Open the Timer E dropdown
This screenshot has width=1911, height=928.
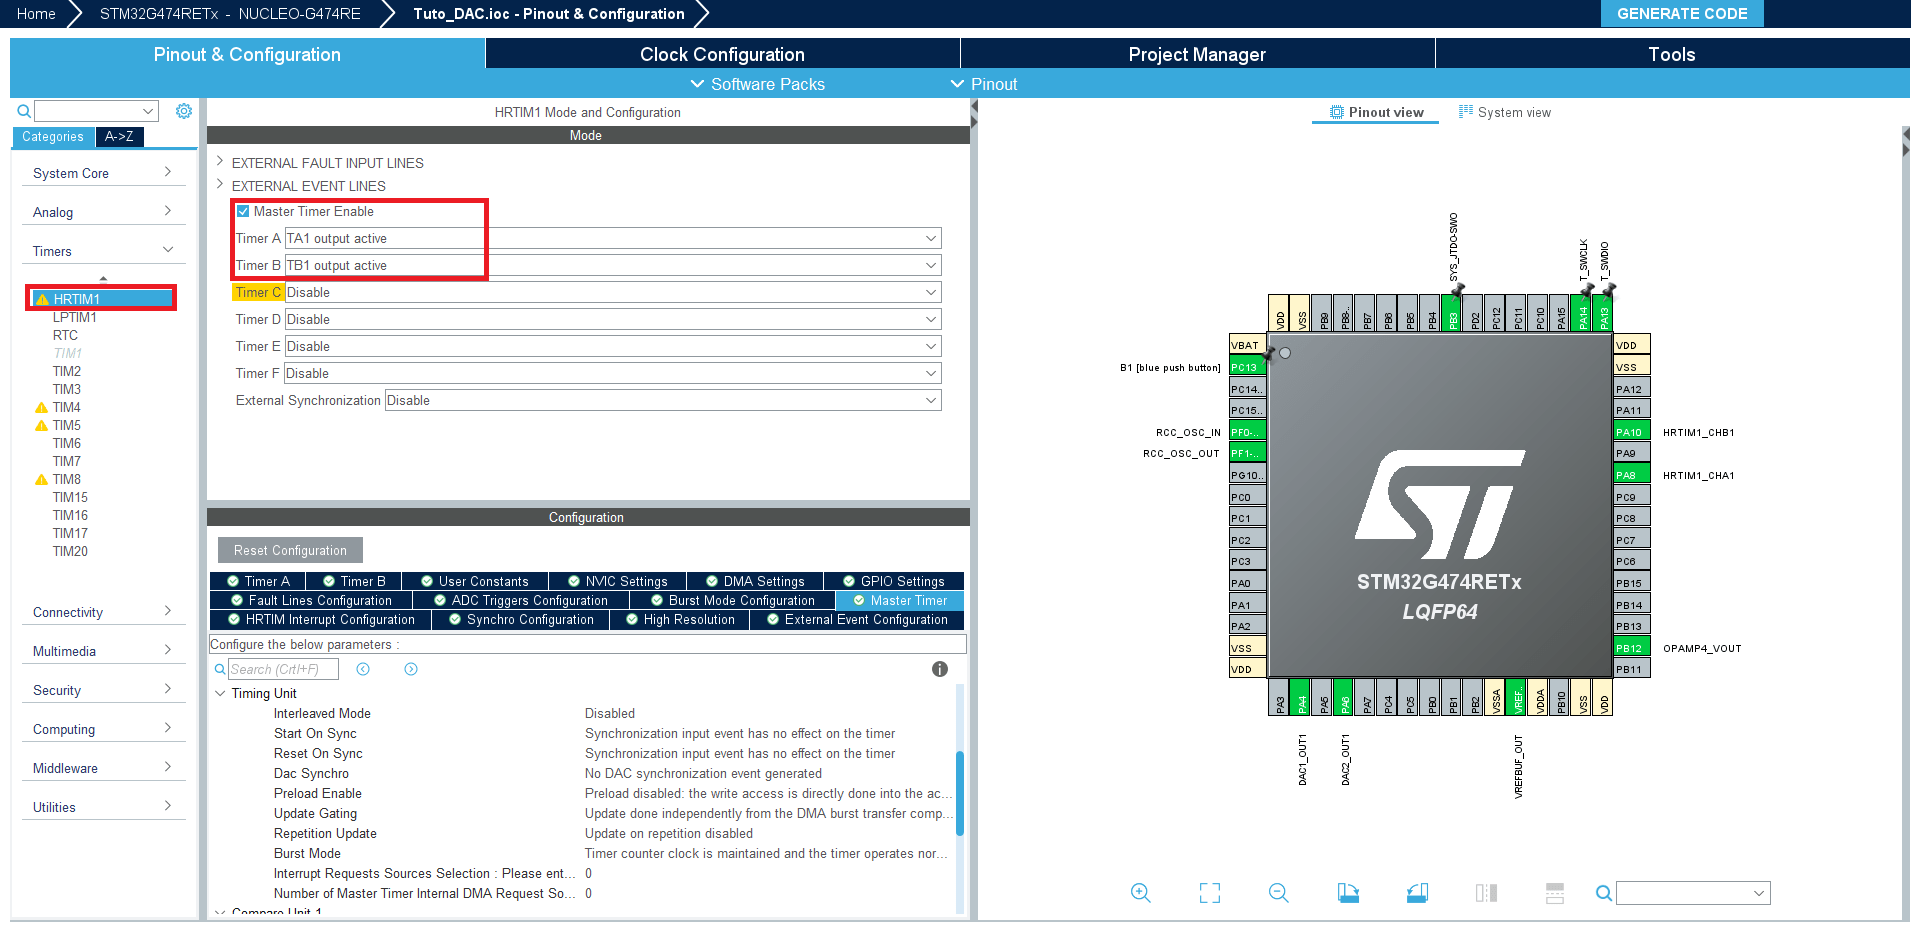[x=613, y=346]
